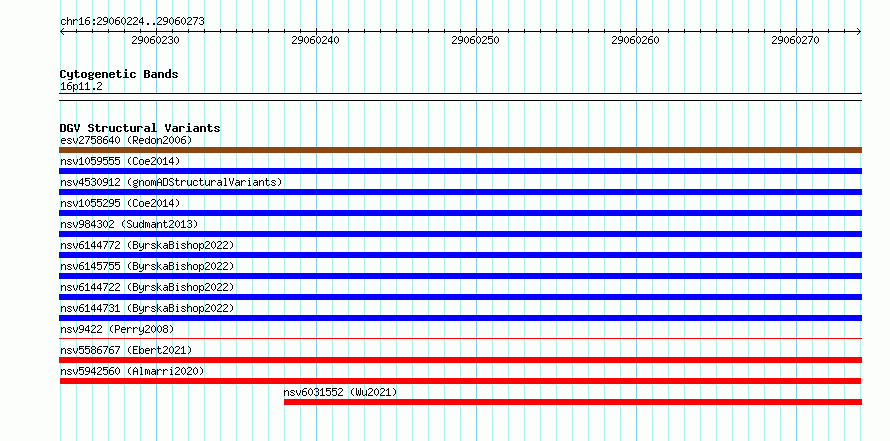Click the blue bar under nsv6144722
Image resolution: width=890 pixels, height=441 pixels.
point(460,297)
